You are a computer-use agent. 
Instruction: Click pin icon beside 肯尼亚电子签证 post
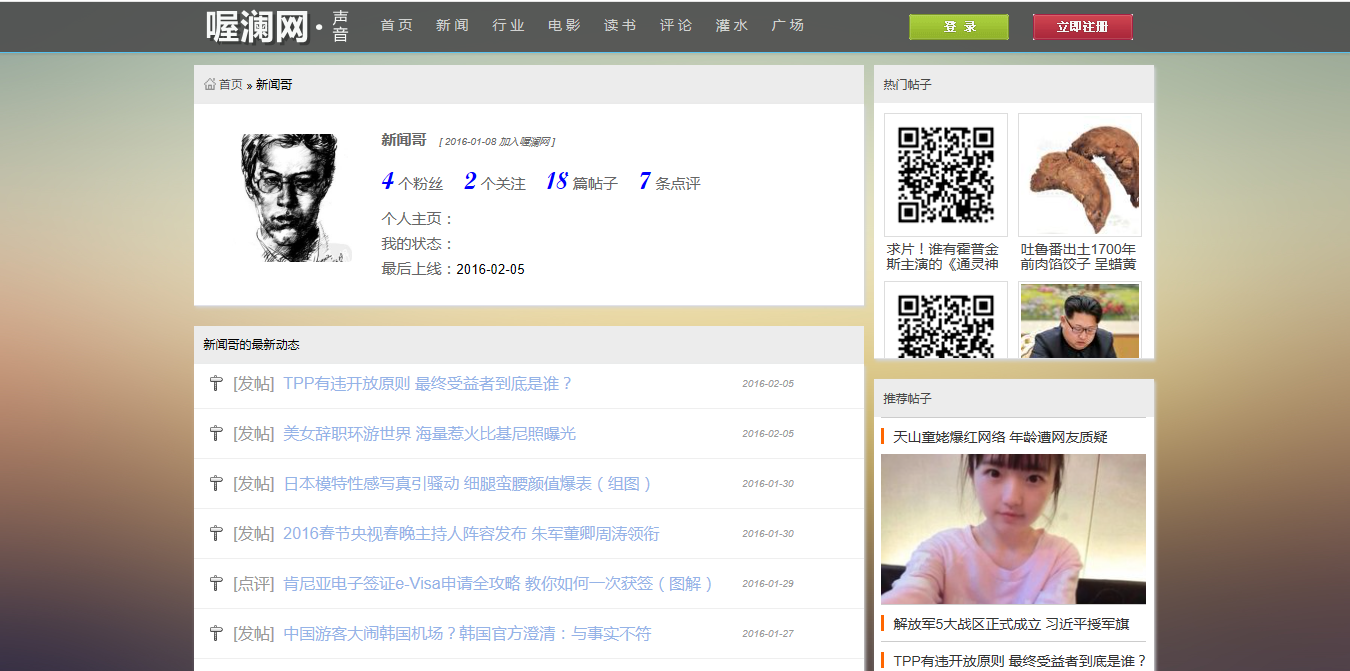tap(215, 583)
